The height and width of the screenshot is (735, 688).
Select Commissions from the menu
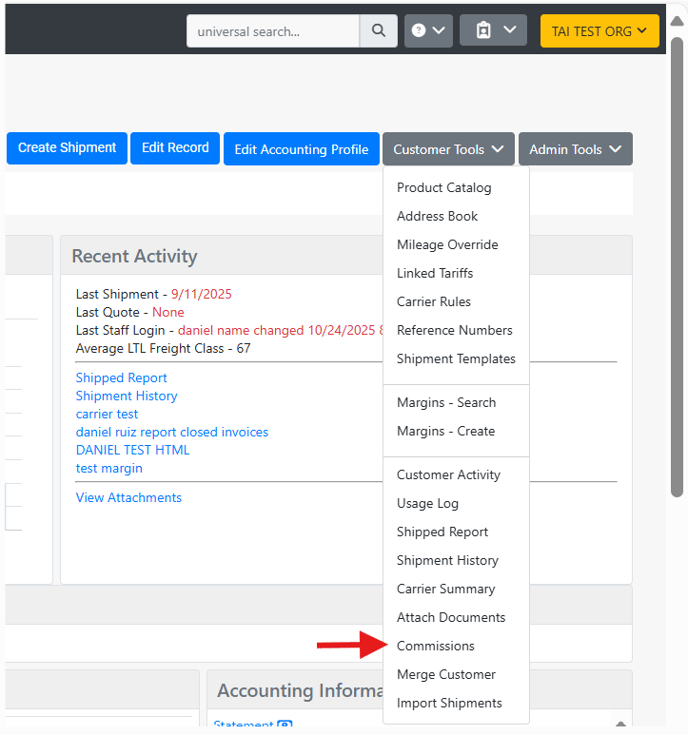tap(435, 646)
